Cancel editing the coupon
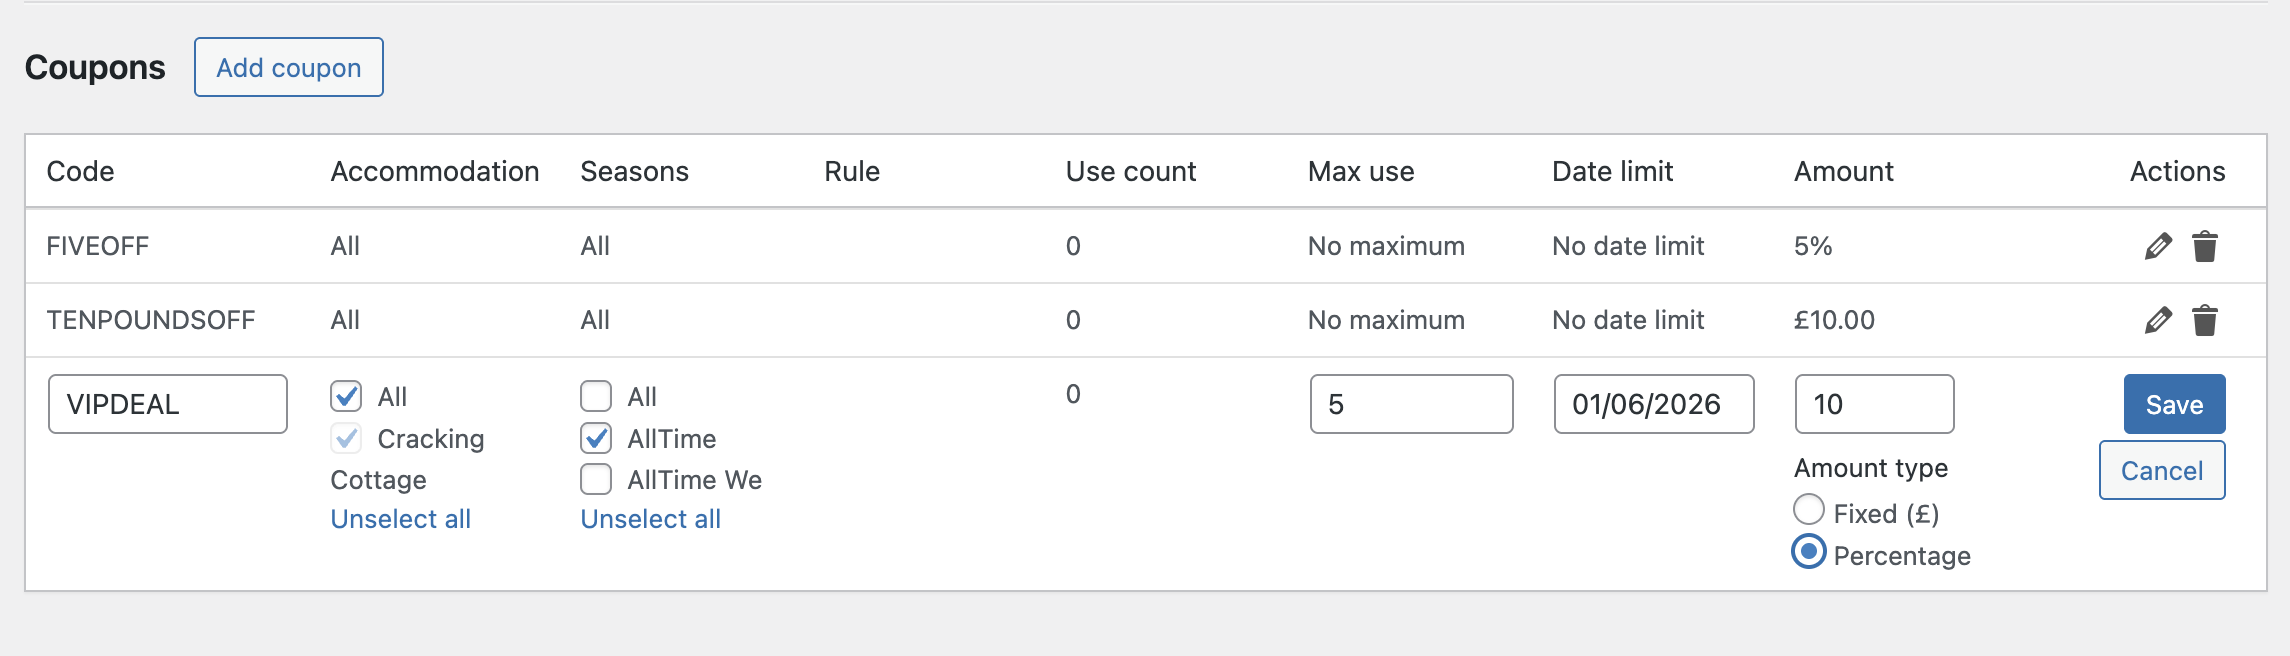Screen dimensions: 2290x656 pyautogui.click(x=2162, y=470)
